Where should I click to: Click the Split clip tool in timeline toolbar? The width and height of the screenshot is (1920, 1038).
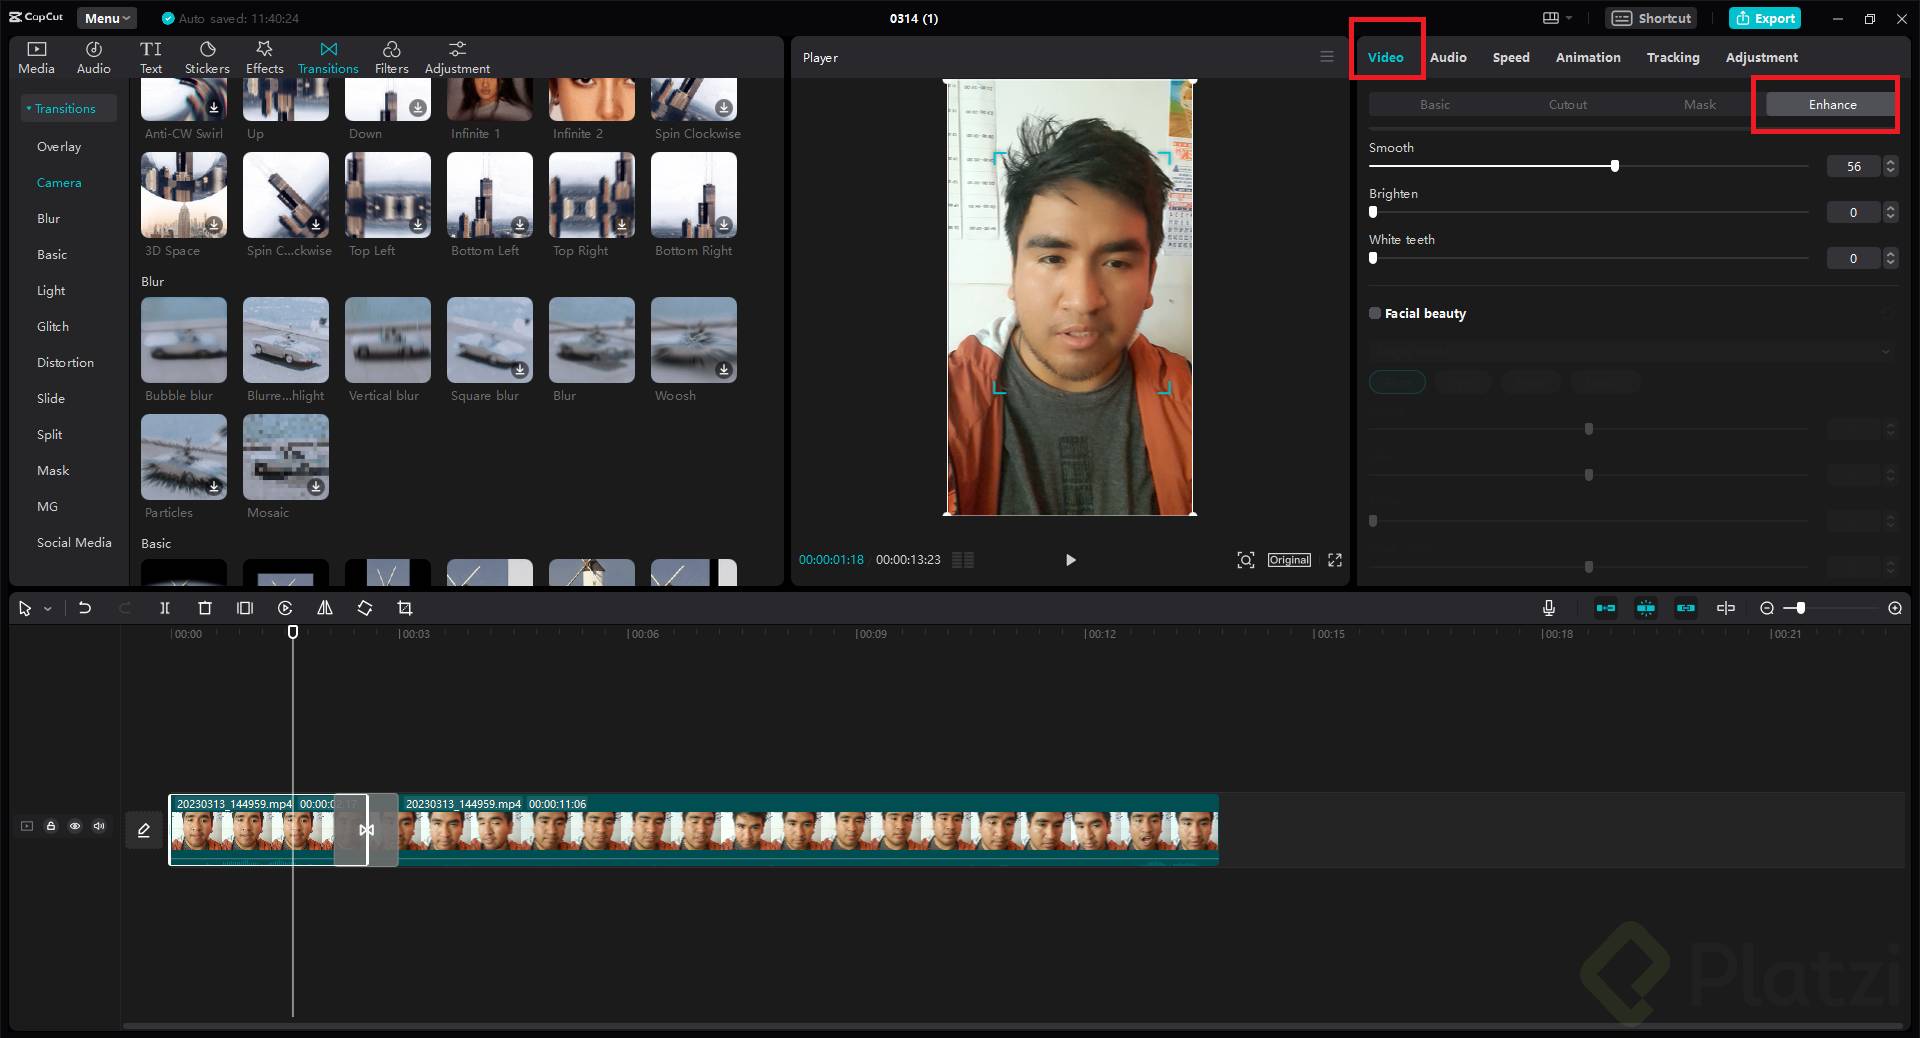click(165, 608)
